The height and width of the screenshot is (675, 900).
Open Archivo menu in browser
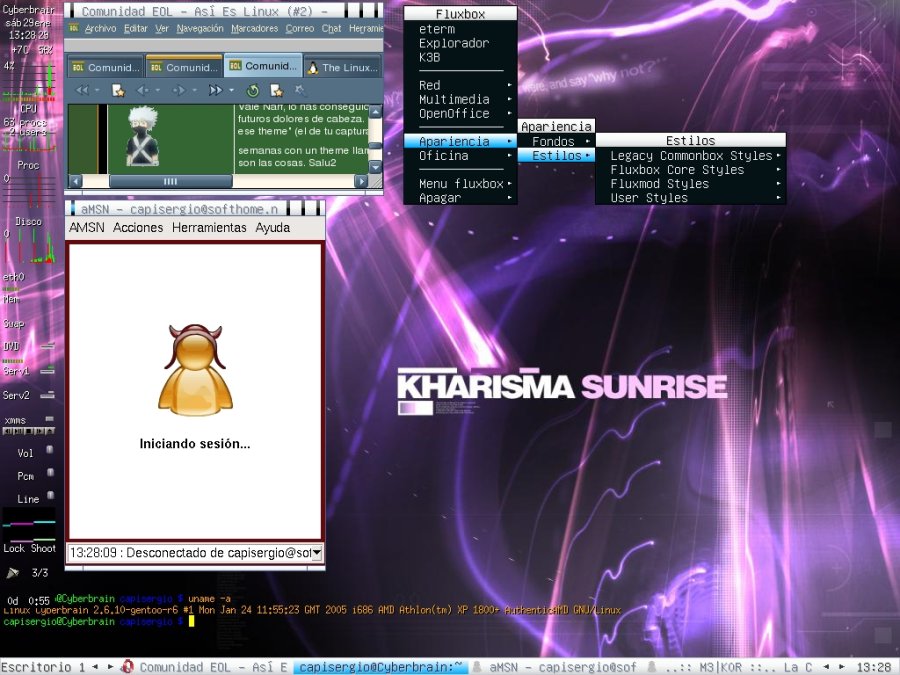pyautogui.click(x=100, y=28)
